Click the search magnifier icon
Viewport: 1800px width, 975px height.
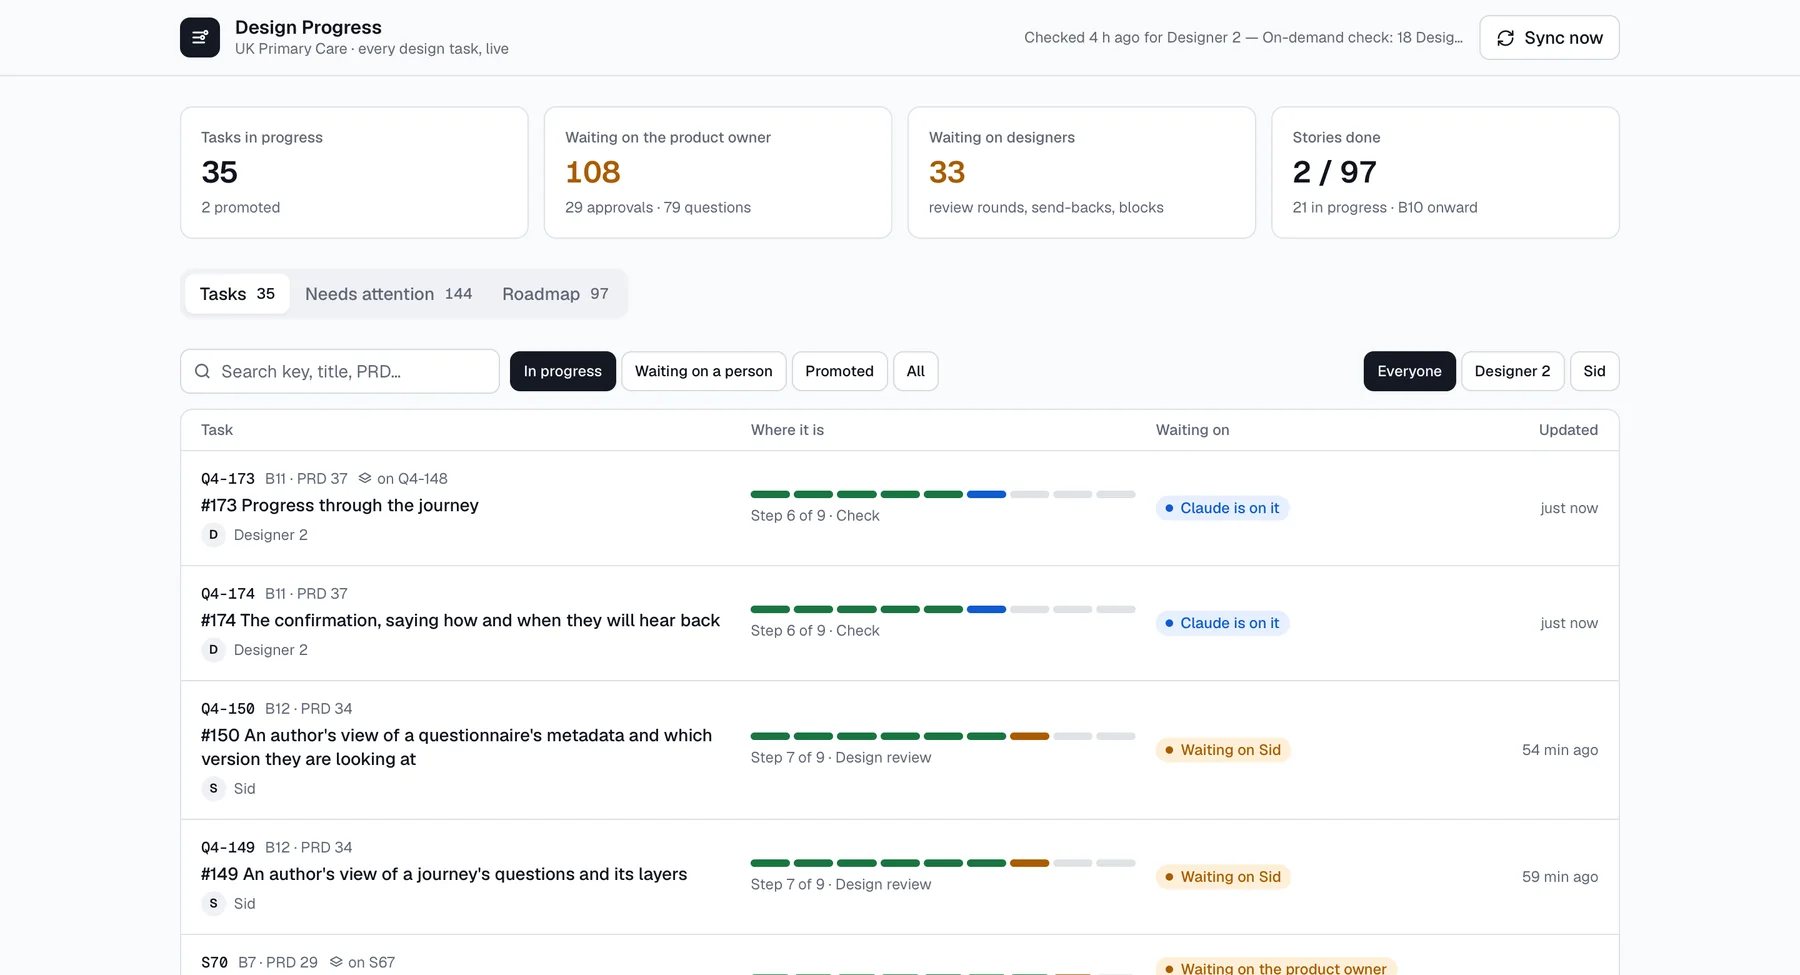(x=202, y=371)
